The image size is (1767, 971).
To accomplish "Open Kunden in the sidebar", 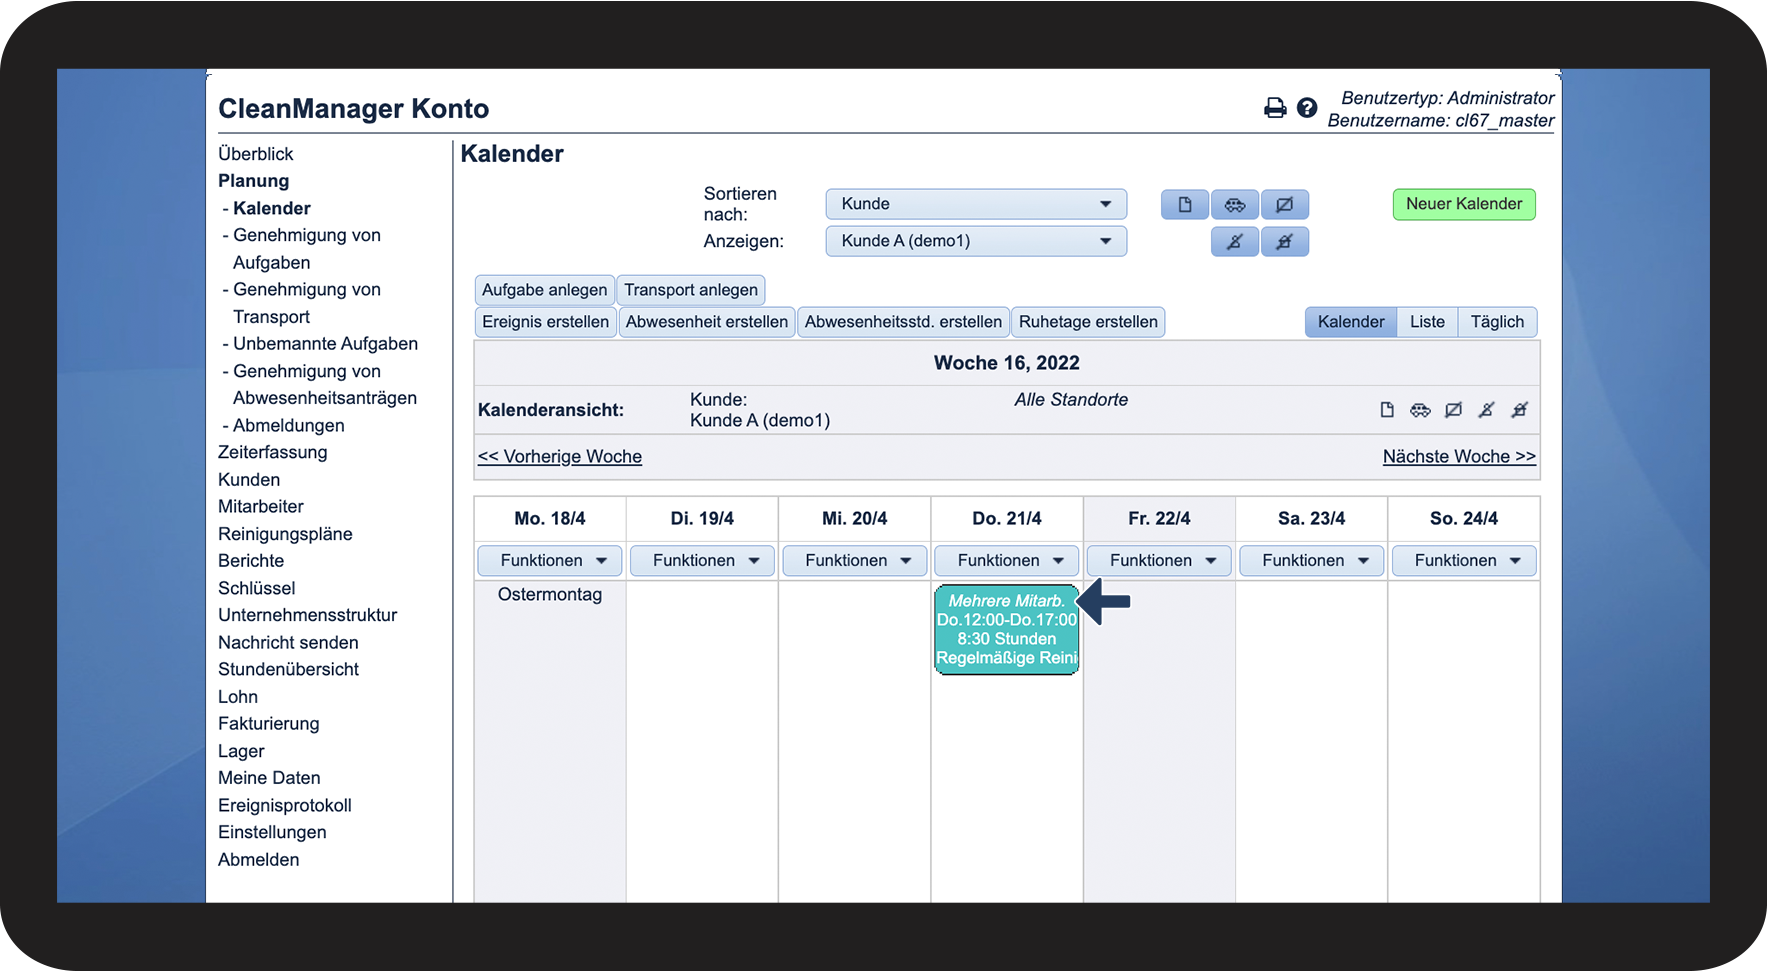I will click(x=249, y=480).
